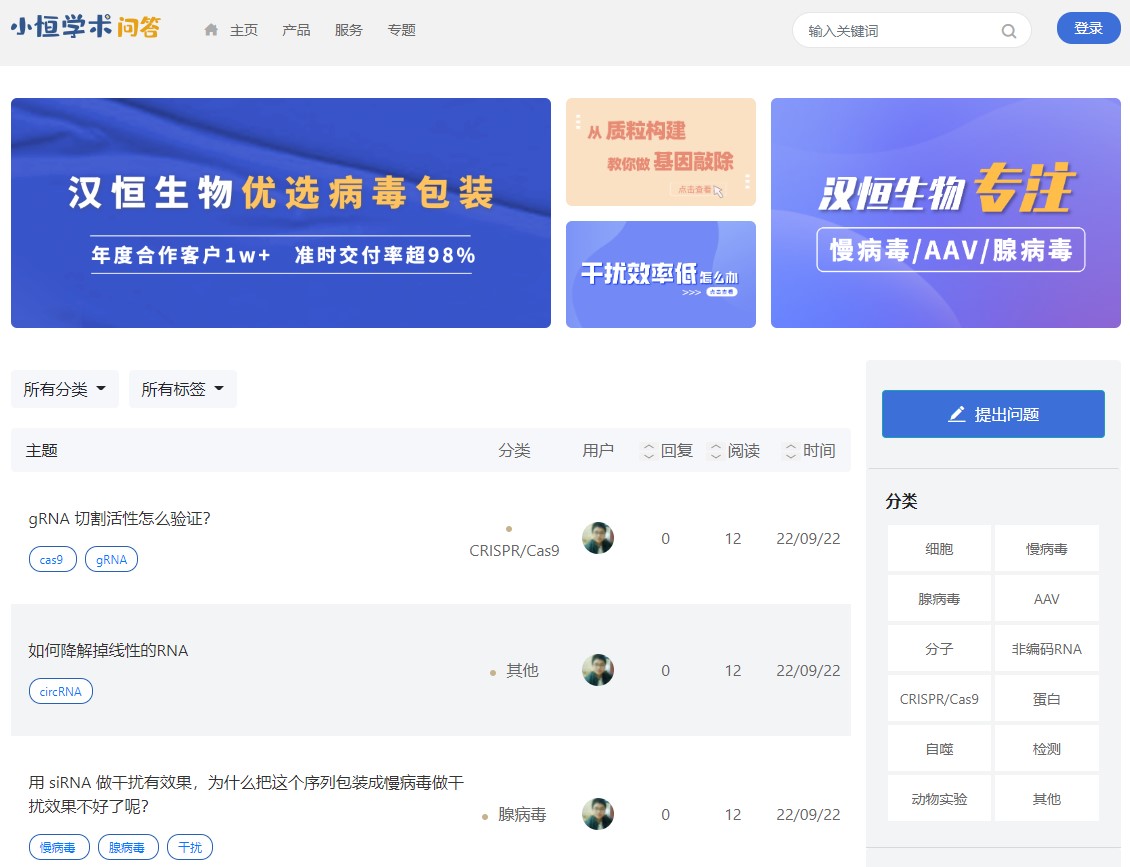Click the 提出问题 button
The image size is (1130, 867).
[x=993, y=414]
